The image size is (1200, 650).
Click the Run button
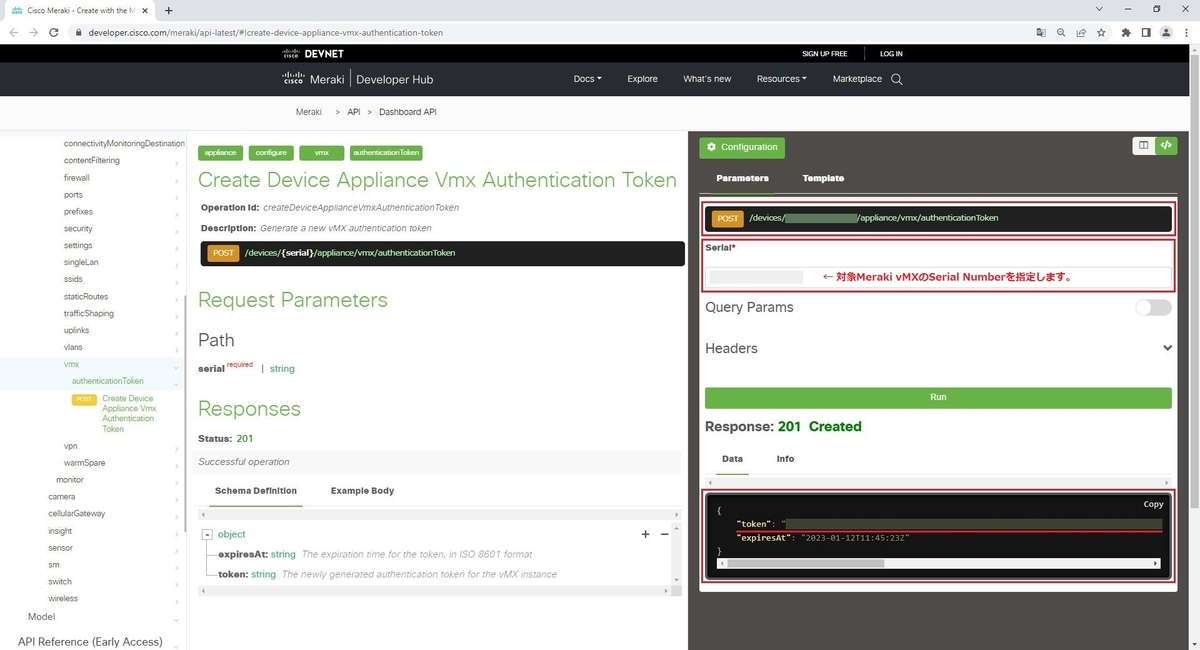click(x=937, y=397)
